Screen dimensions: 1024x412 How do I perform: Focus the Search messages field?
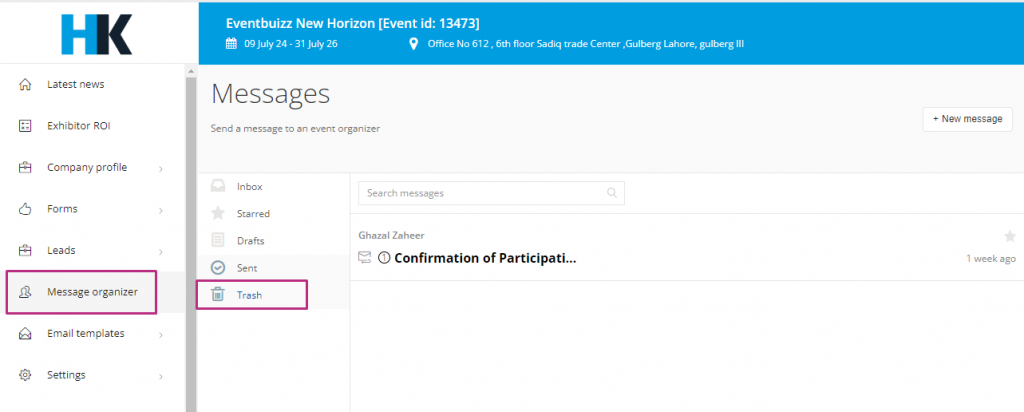click(491, 193)
